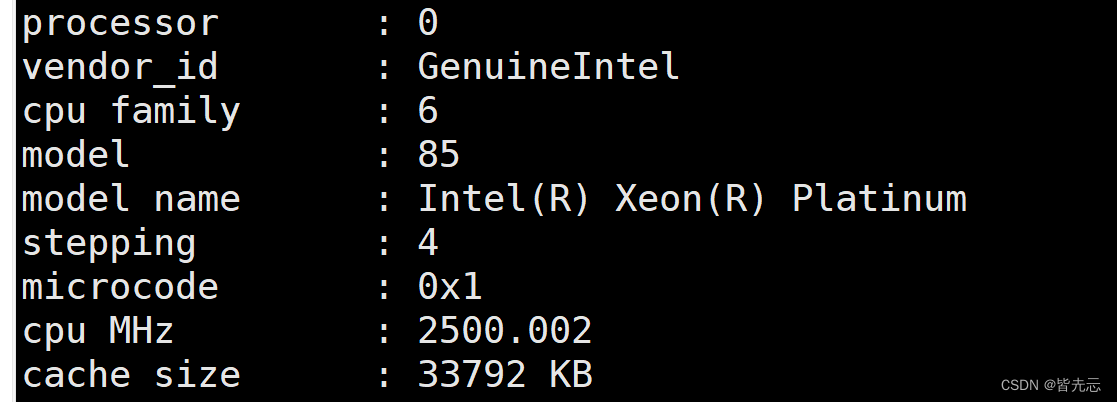Click the GenuineIntel value
The image size is (1117, 402).
click(x=549, y=66)
